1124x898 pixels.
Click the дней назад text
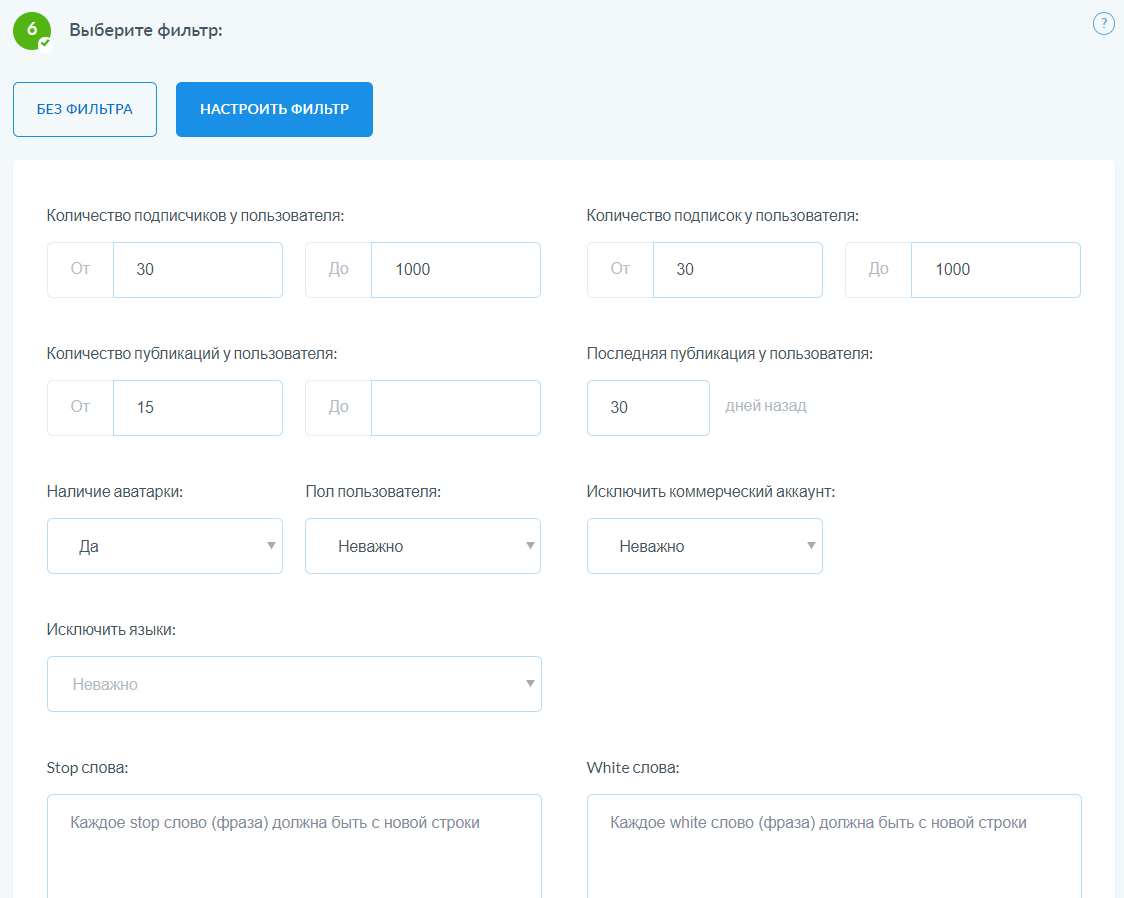coord(766,406)
